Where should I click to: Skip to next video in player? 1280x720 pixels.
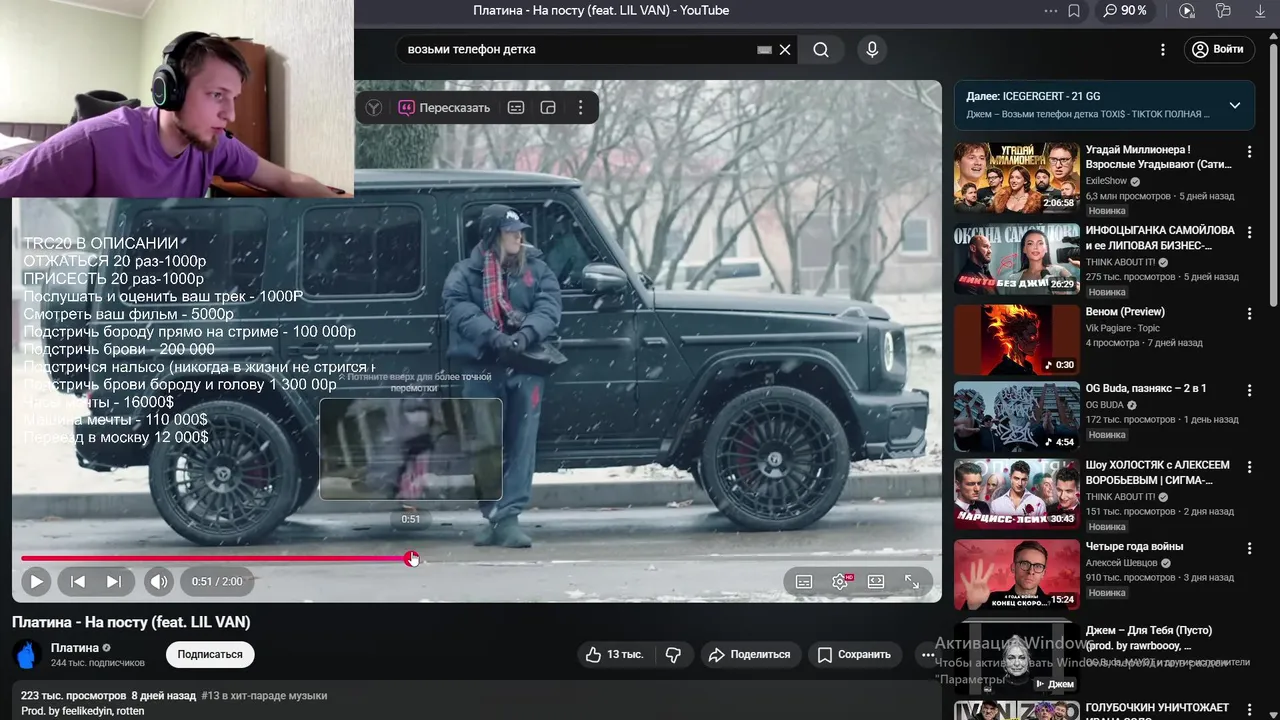[114, 581]
